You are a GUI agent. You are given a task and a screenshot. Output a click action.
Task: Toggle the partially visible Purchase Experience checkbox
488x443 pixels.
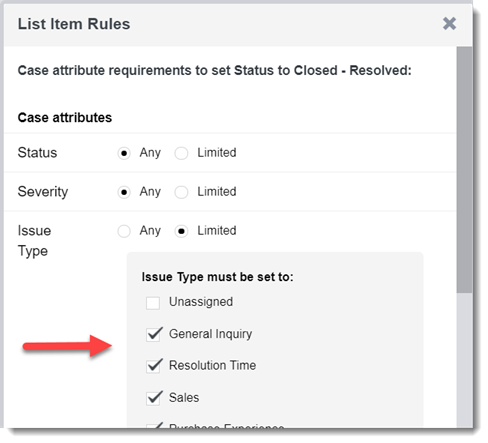coord(153,425)
